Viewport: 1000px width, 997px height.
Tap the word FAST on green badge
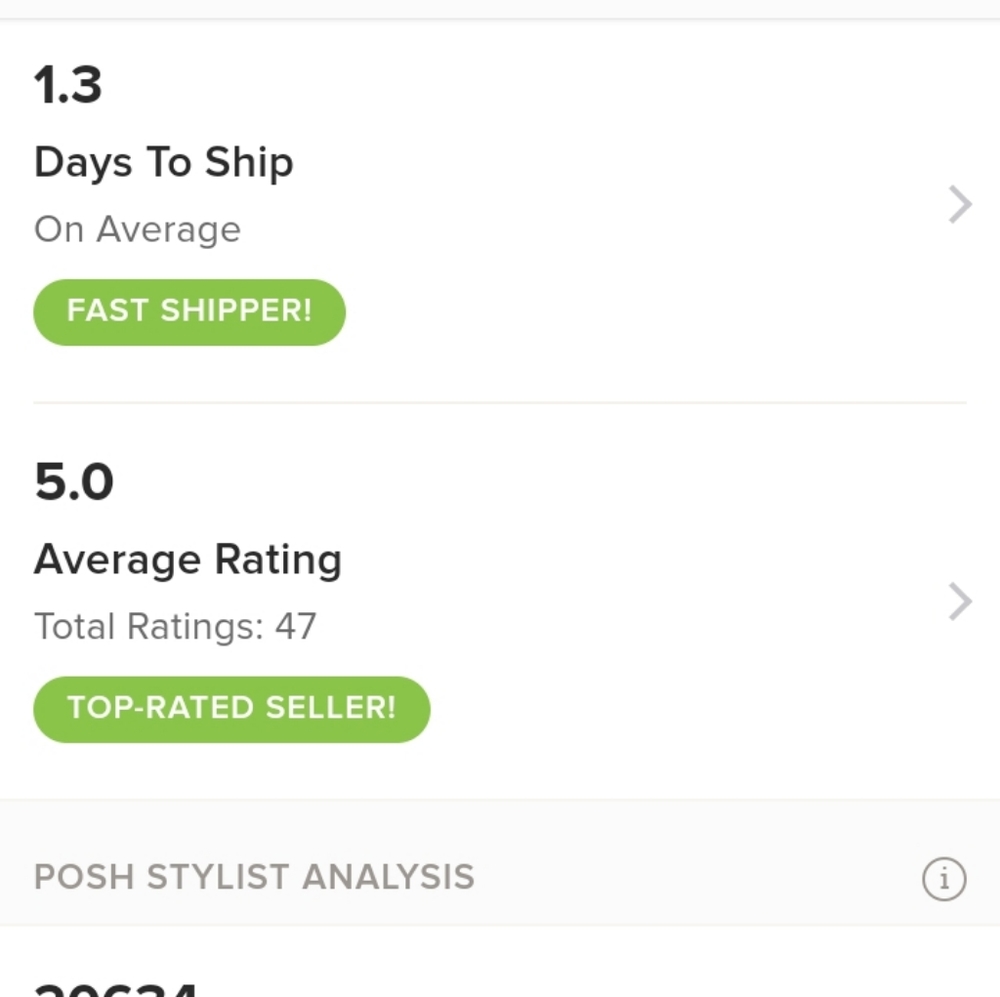[x=107, y=312]
